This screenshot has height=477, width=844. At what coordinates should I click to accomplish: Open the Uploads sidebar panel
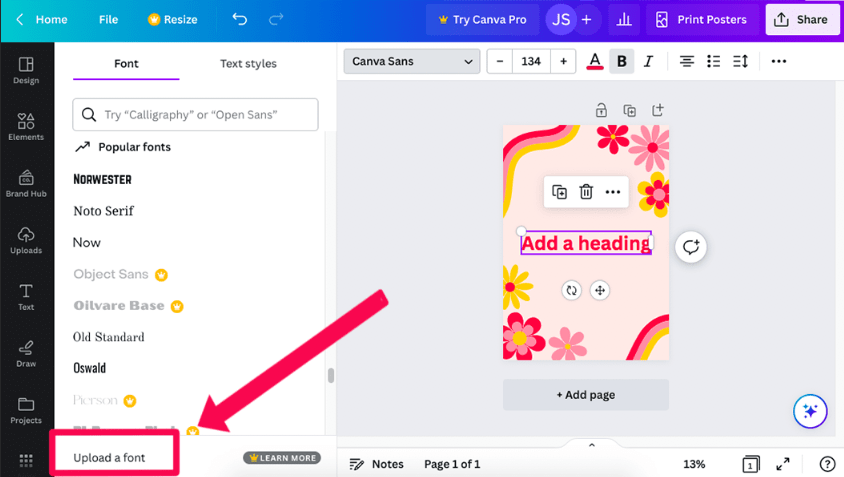click(26, 239)
